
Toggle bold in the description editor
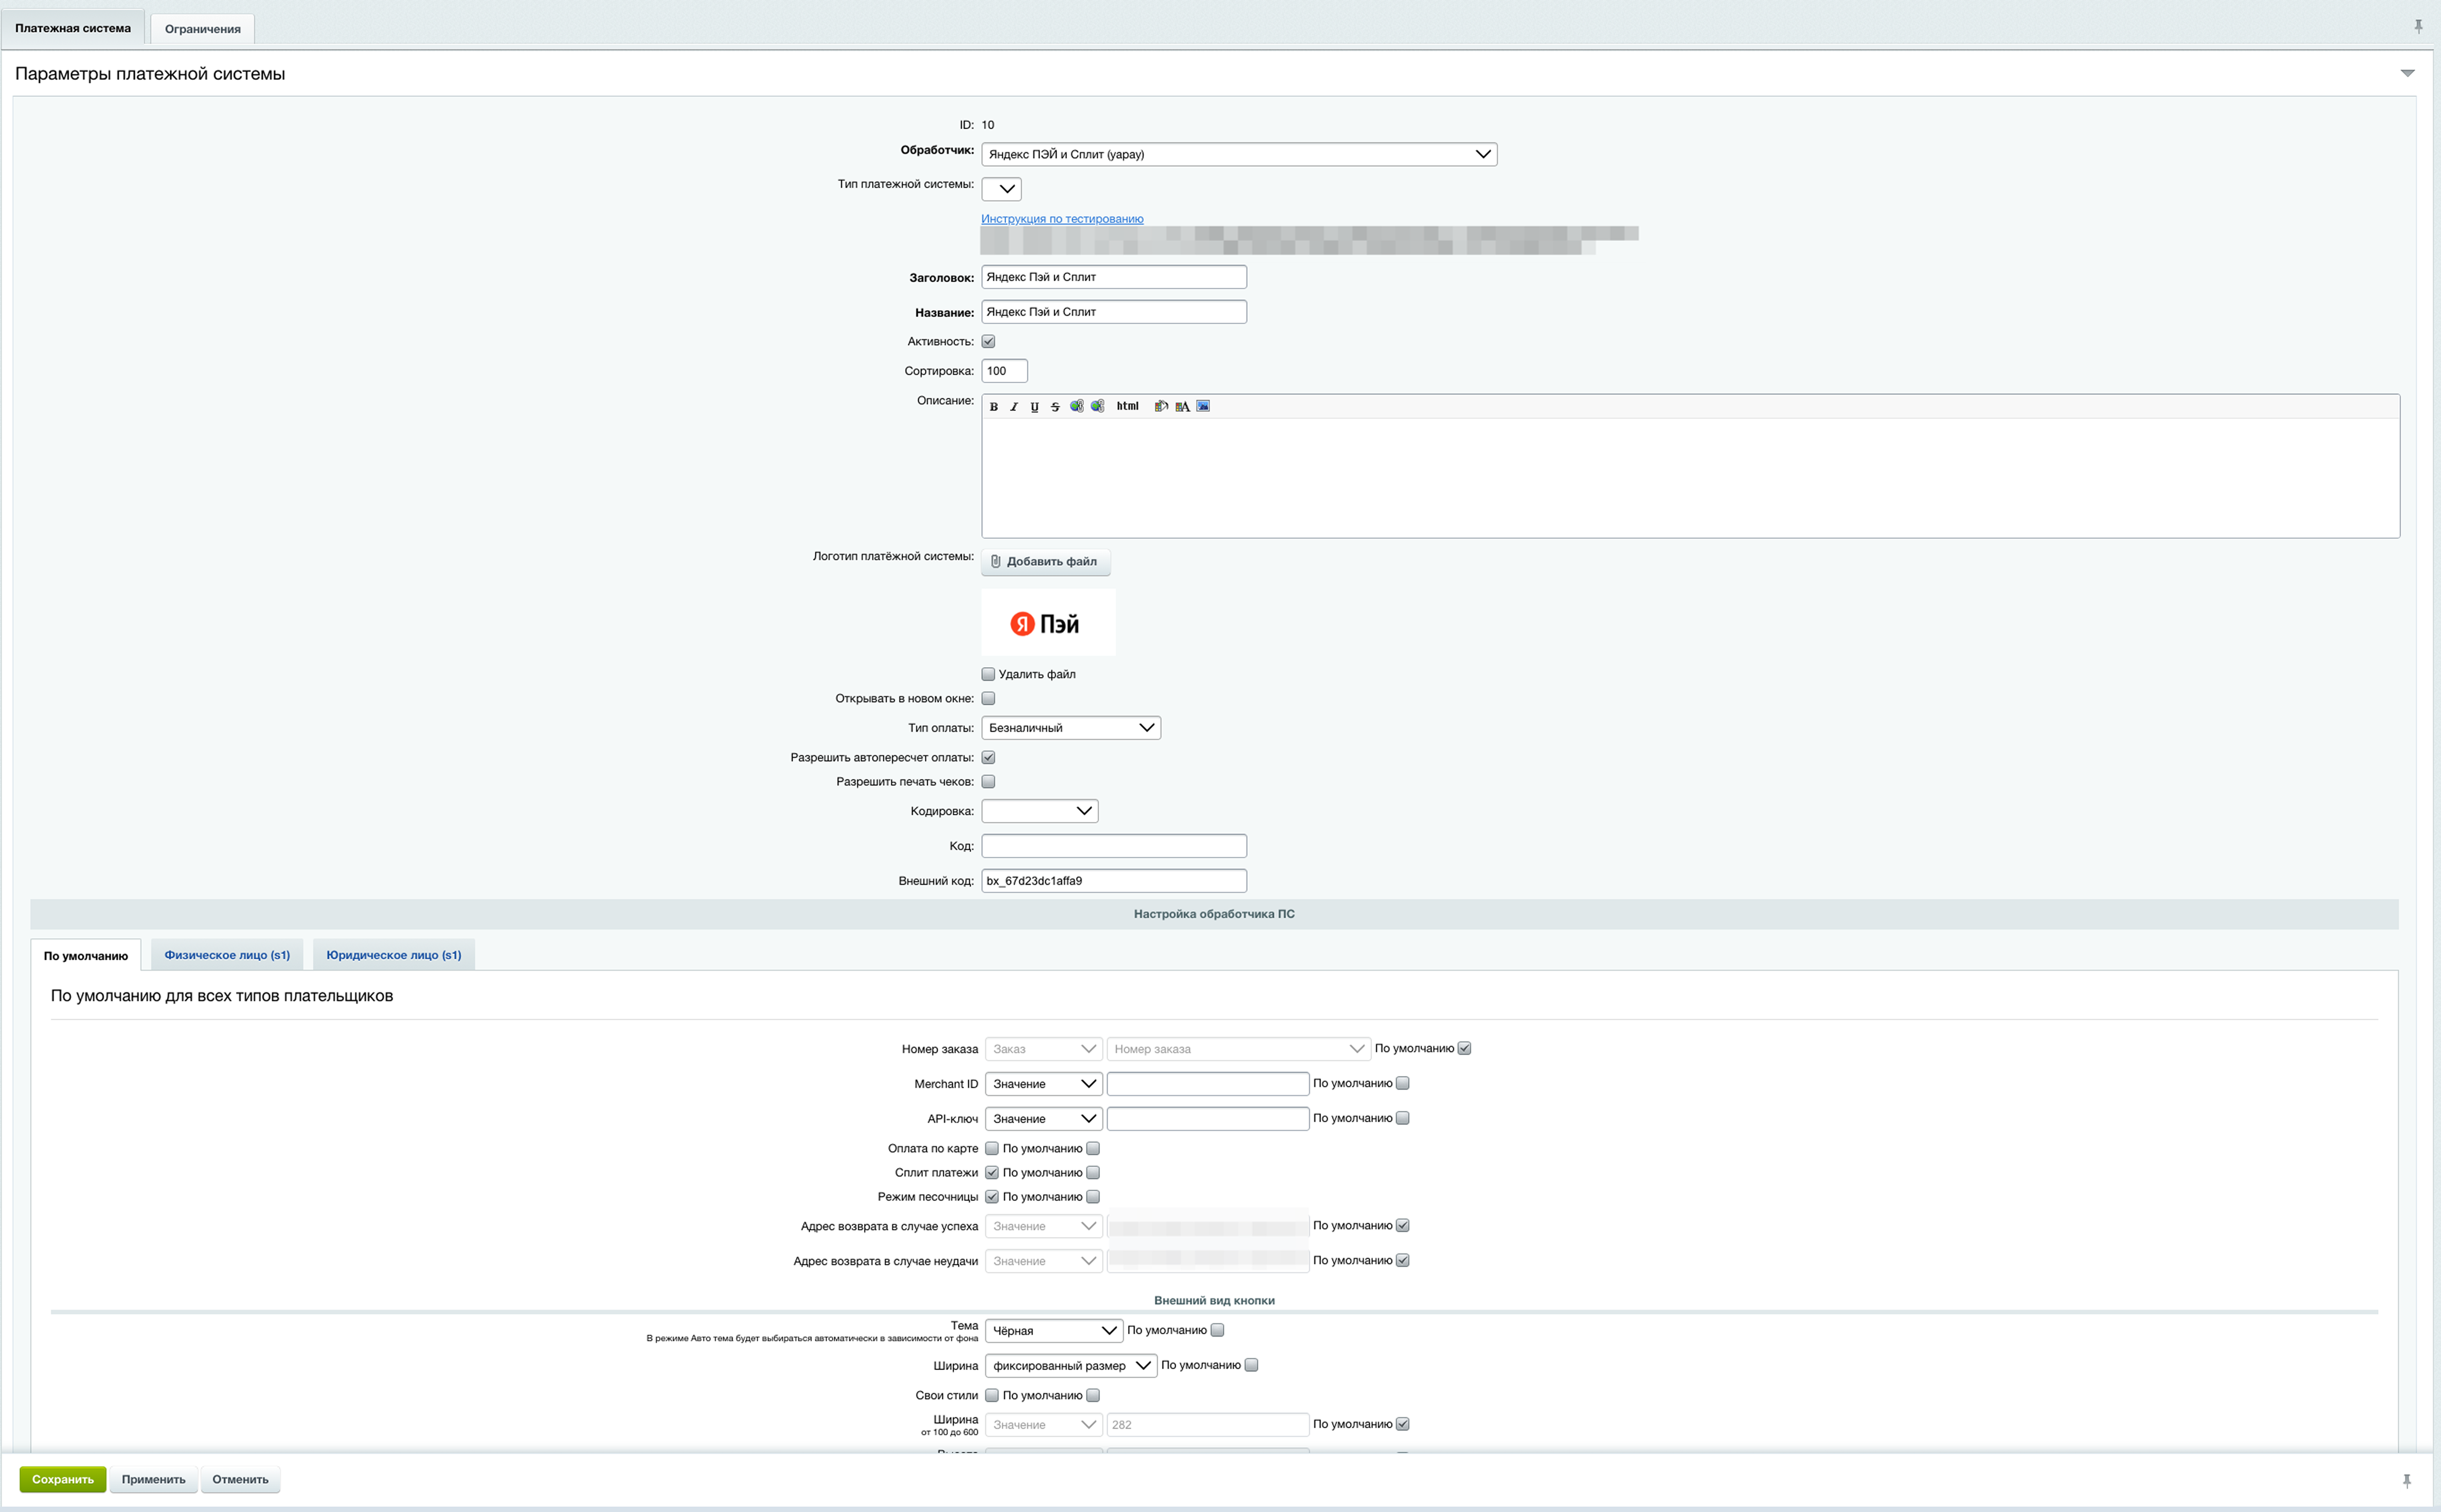pos(993,406)
